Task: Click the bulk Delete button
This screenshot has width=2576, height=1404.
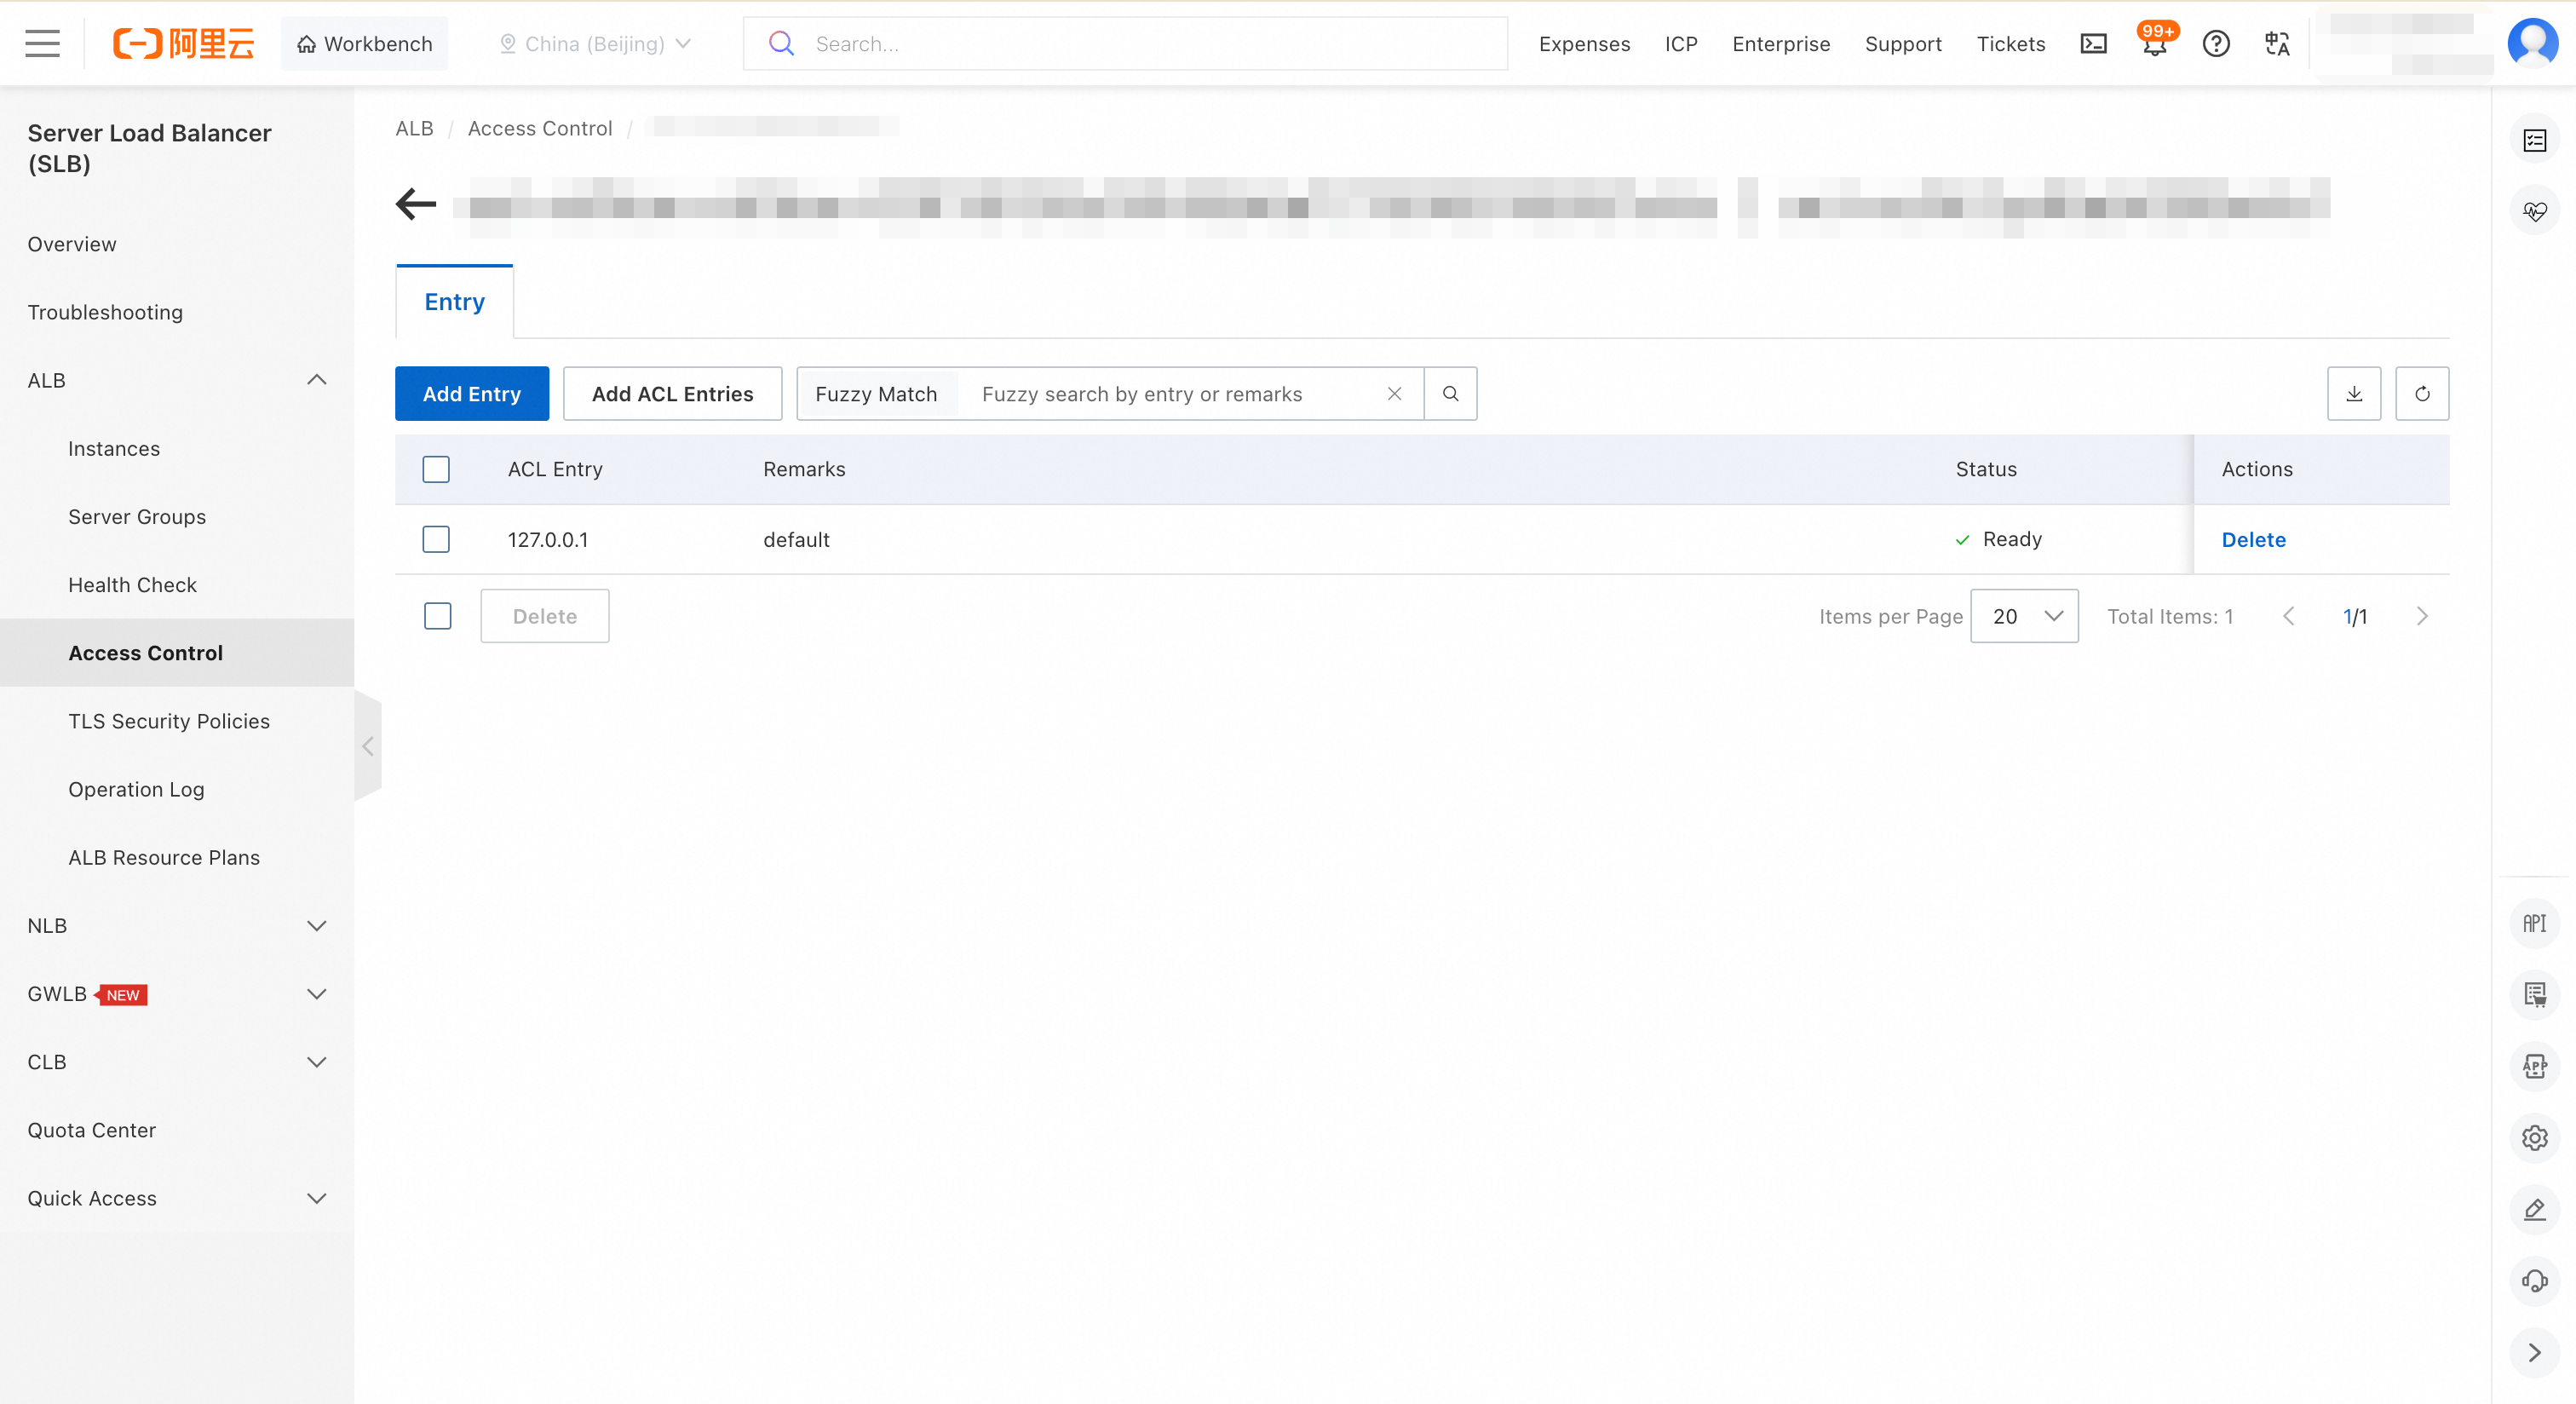Action: tap(545, 616)
